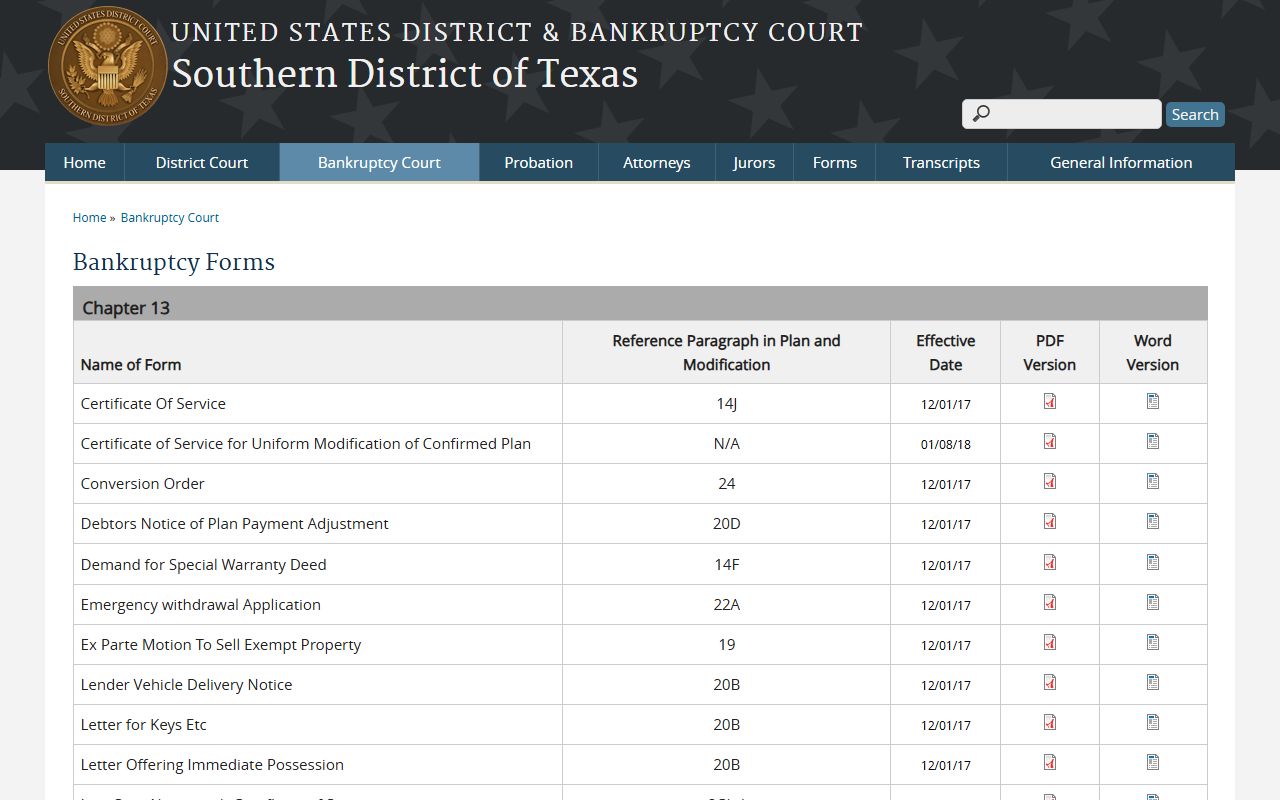Screen dimensions: 1280x800
Task: Click the Search button
Action: [x=1195, y=114]
